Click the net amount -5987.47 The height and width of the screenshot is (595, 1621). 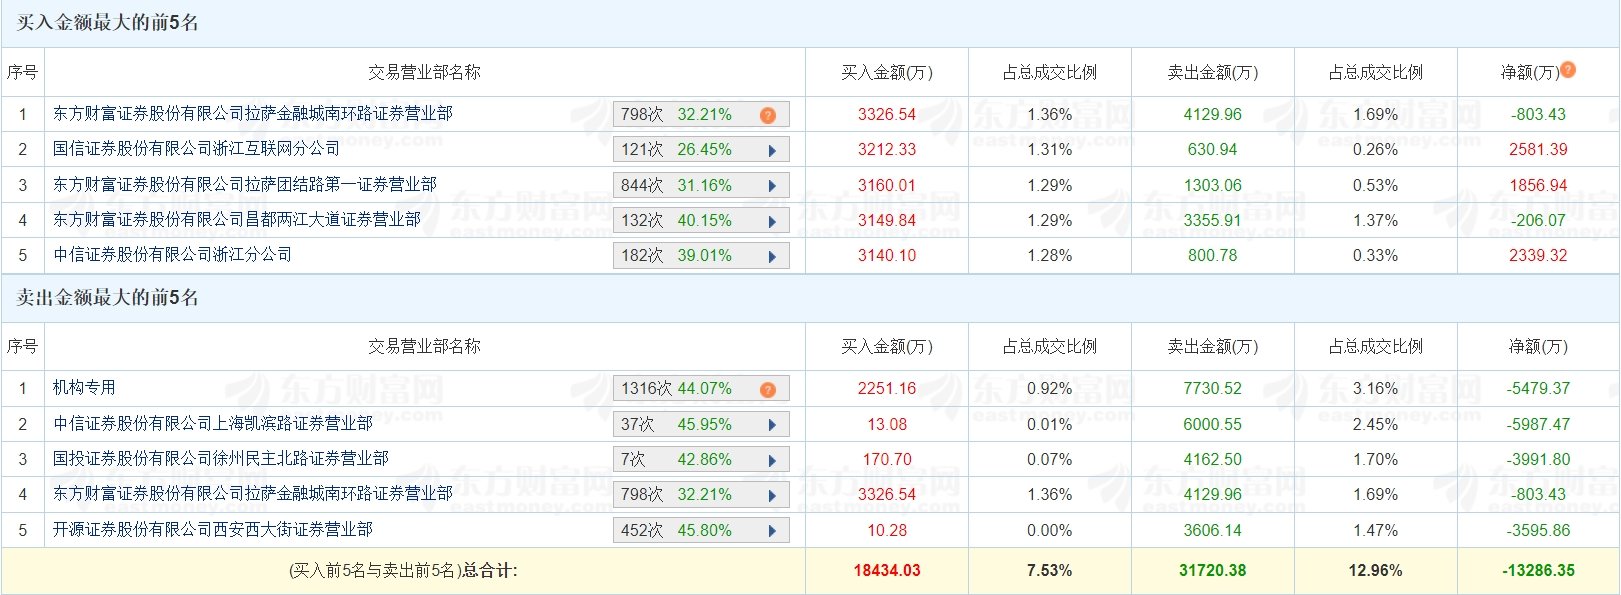pyautogui.click(x=1539, y=424)
